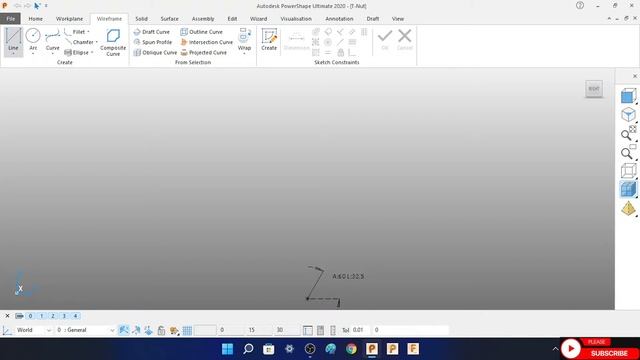
Task: Toggle level 2 in the levels bar
Action: point(53,316)
